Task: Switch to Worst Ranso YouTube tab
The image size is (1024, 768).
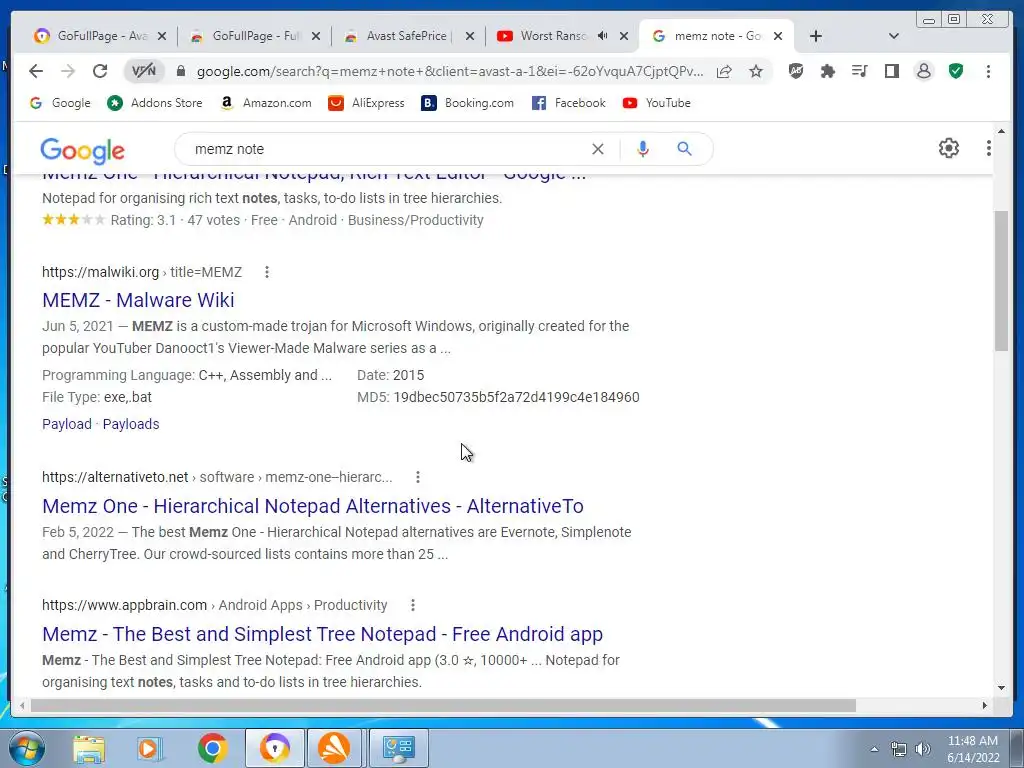Action: tap(552, 36)
